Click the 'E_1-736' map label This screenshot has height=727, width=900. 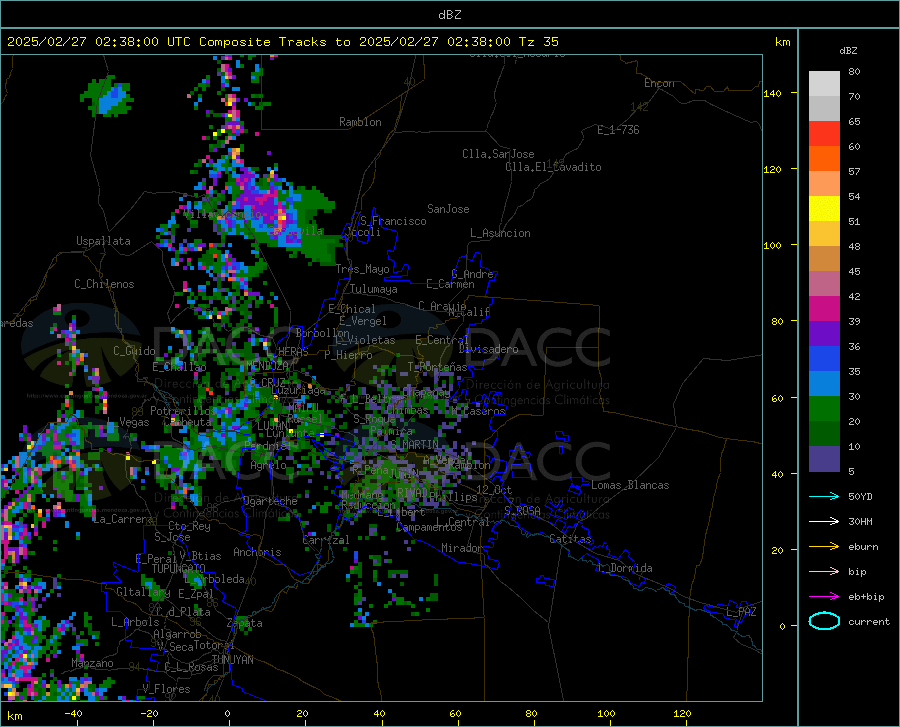(618, 130)
